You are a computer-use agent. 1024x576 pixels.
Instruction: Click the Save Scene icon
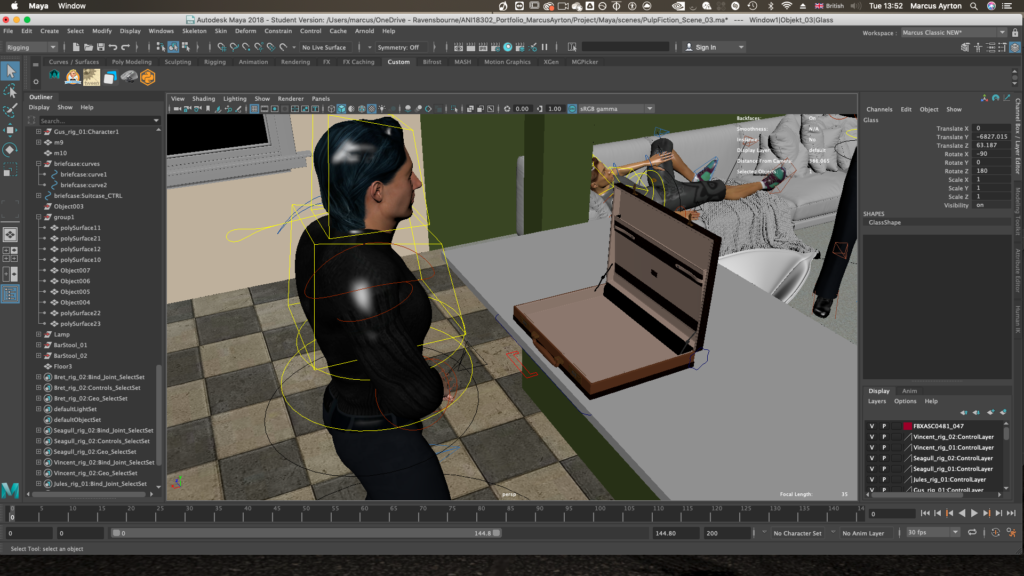click(x=101, y=47)
